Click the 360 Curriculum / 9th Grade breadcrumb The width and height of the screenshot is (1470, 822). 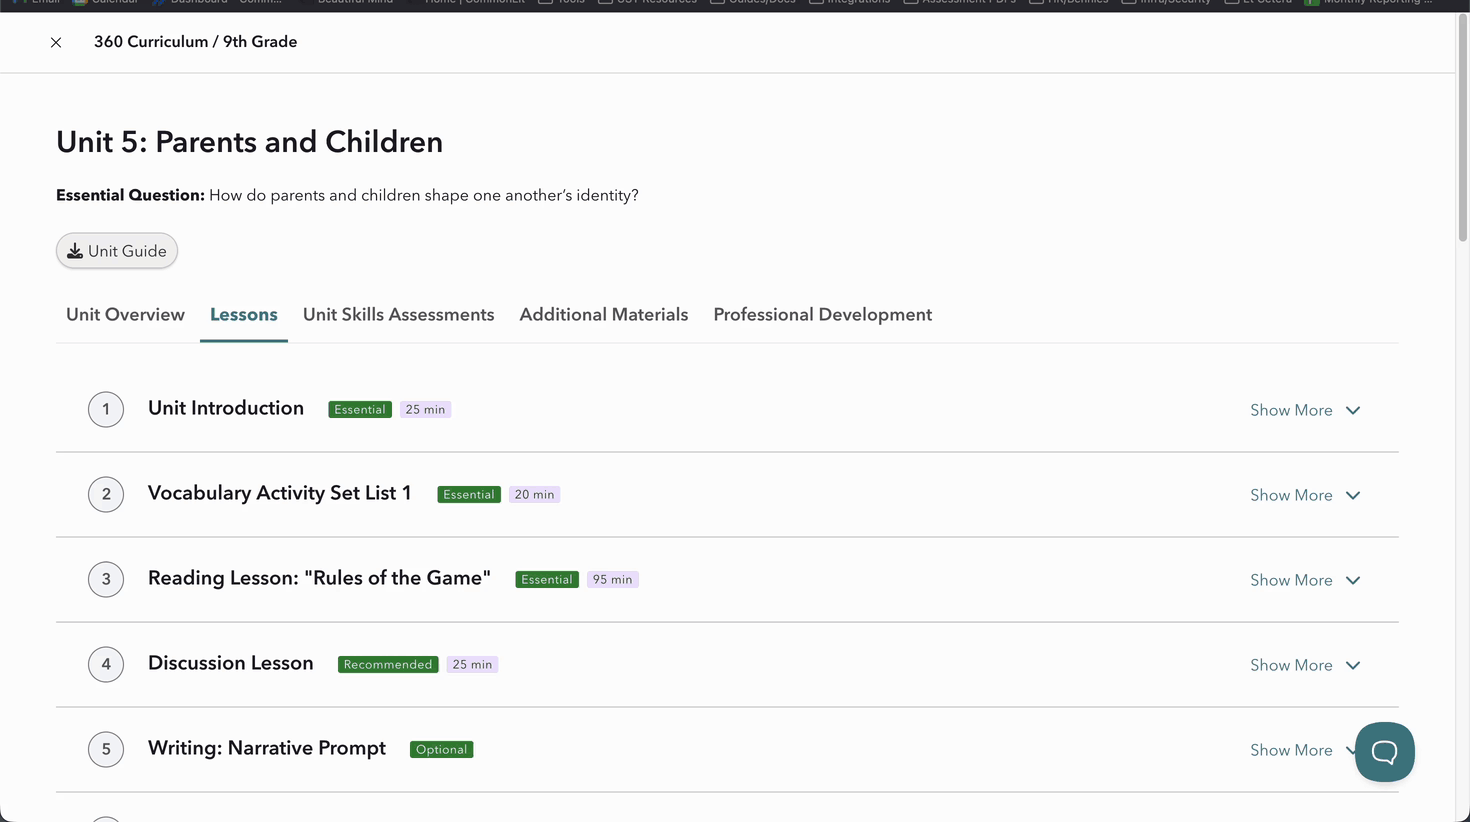point(195,42)
